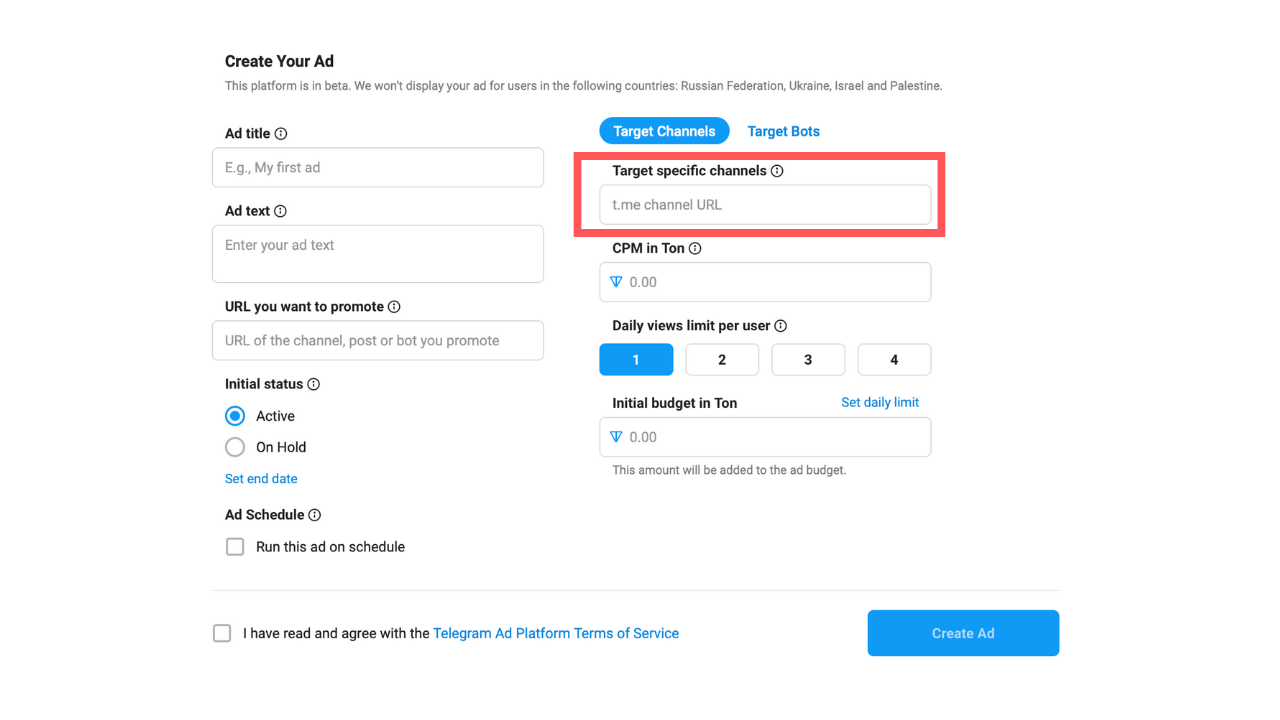
Task: Check the Terms of Service agreement box
Action: (x=222, y=633)
